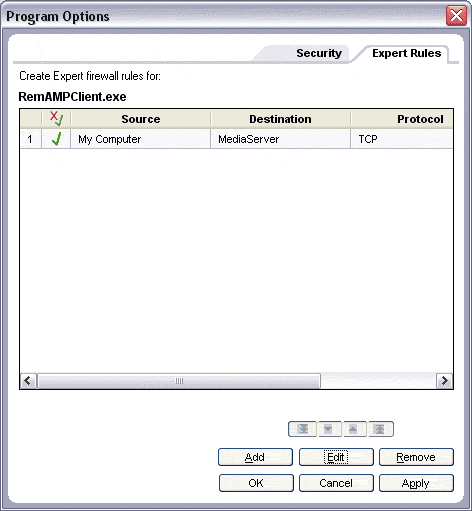
Task: Sort by the Protocol column header
Action: tap(402, 119)
